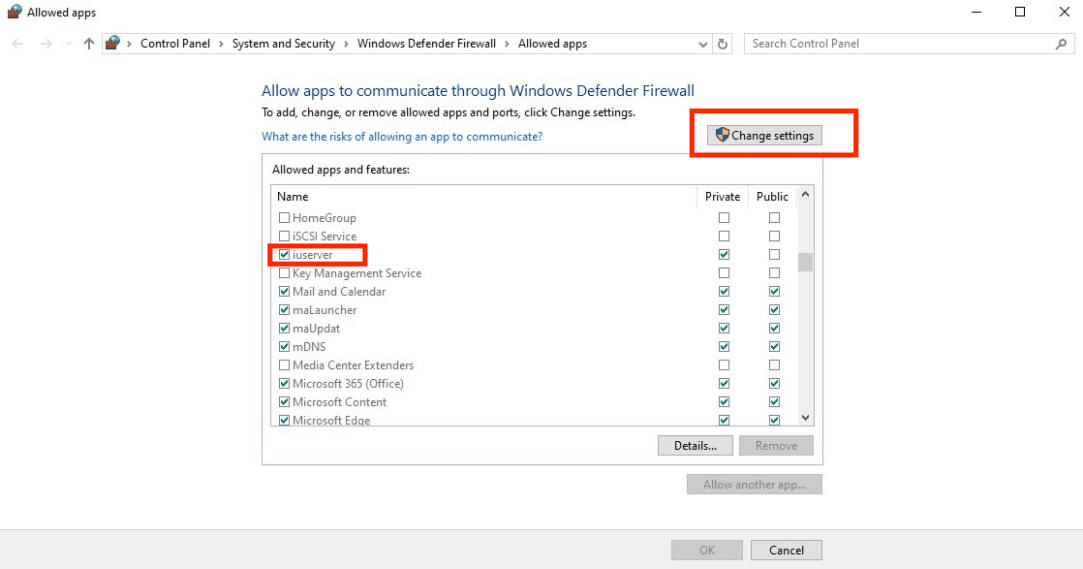Image resolution: width=1083 pixels, height=569 pixels.
Task: Maximize the Allowed apps window
Action: (1019, 12)
